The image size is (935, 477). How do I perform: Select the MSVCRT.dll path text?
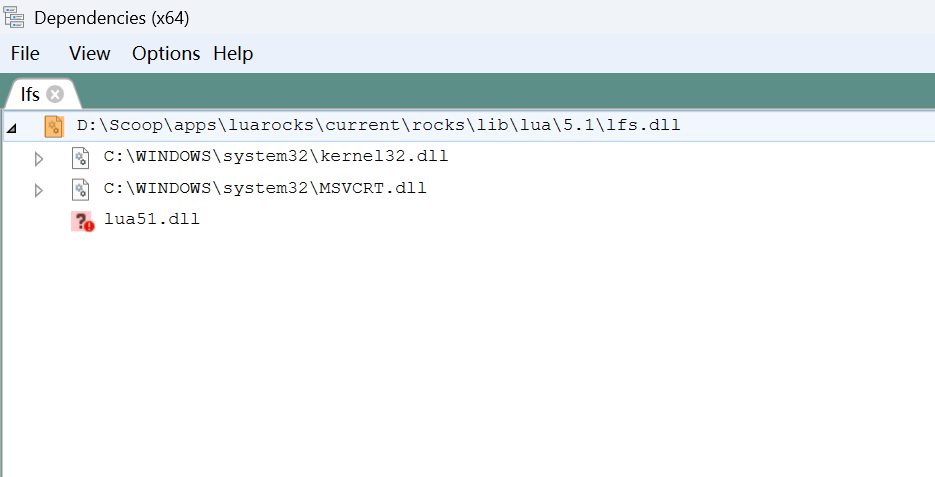[265, 188]
